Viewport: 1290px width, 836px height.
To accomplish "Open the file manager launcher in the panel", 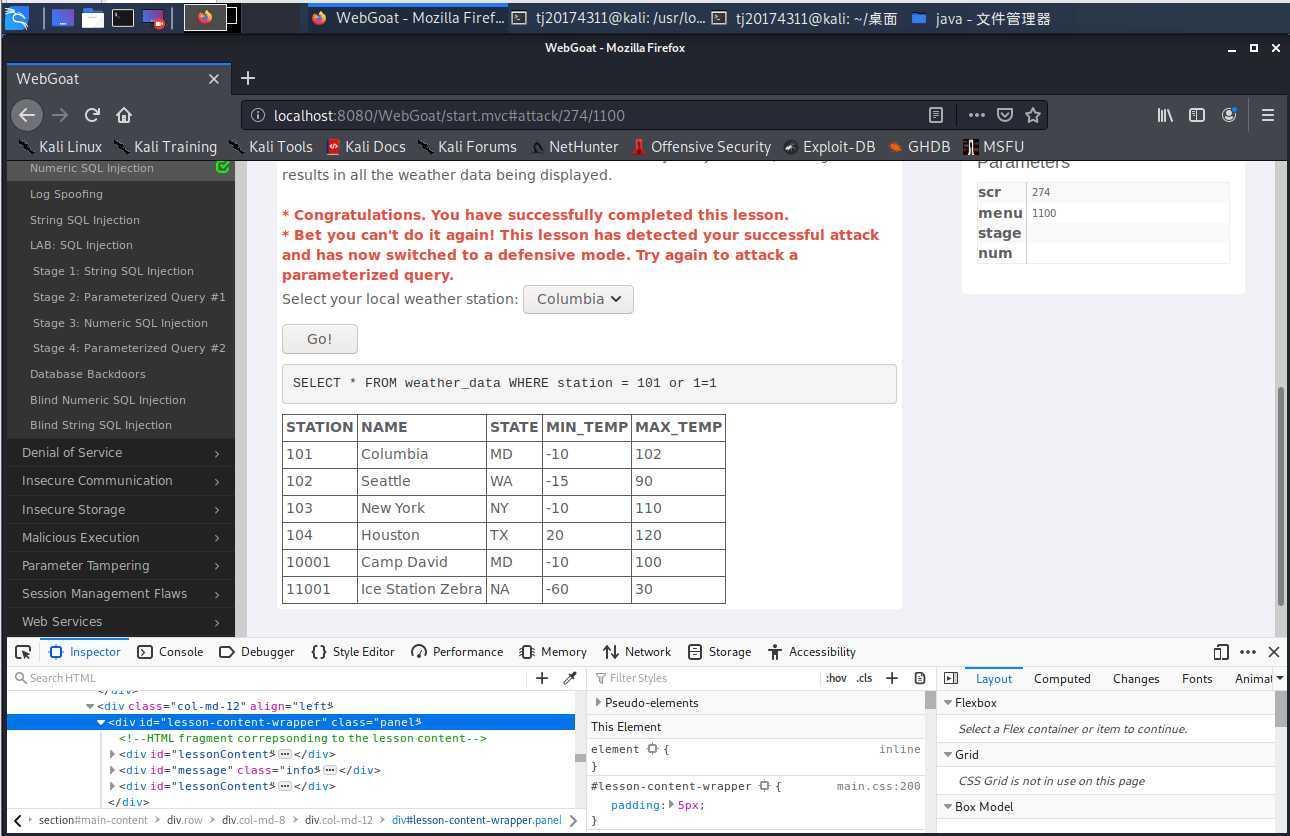I will click(x=93, y=17).
